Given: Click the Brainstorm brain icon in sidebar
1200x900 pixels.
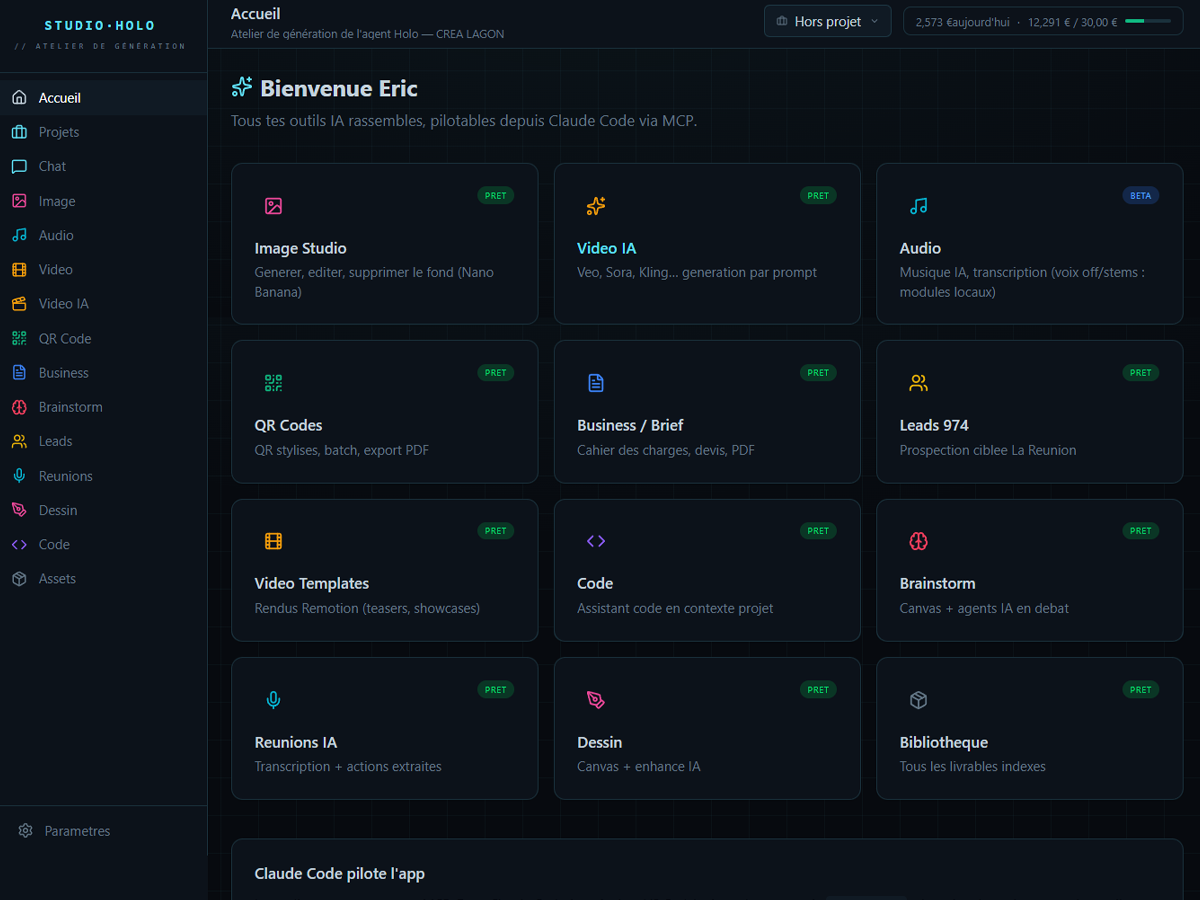Looking at the screenshot, I should click(19, 407).
